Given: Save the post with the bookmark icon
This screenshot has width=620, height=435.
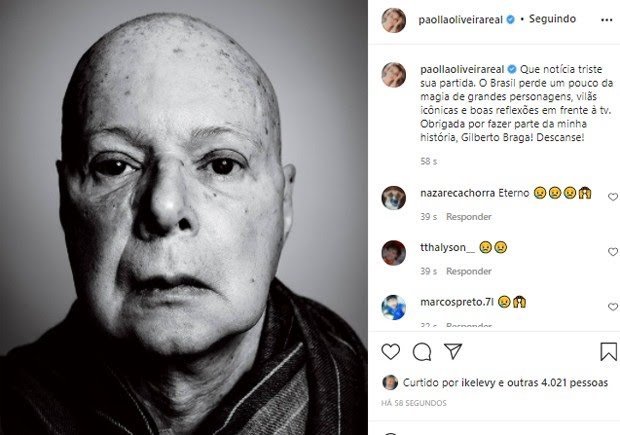Looking at the screenshot, I should 609,351.
